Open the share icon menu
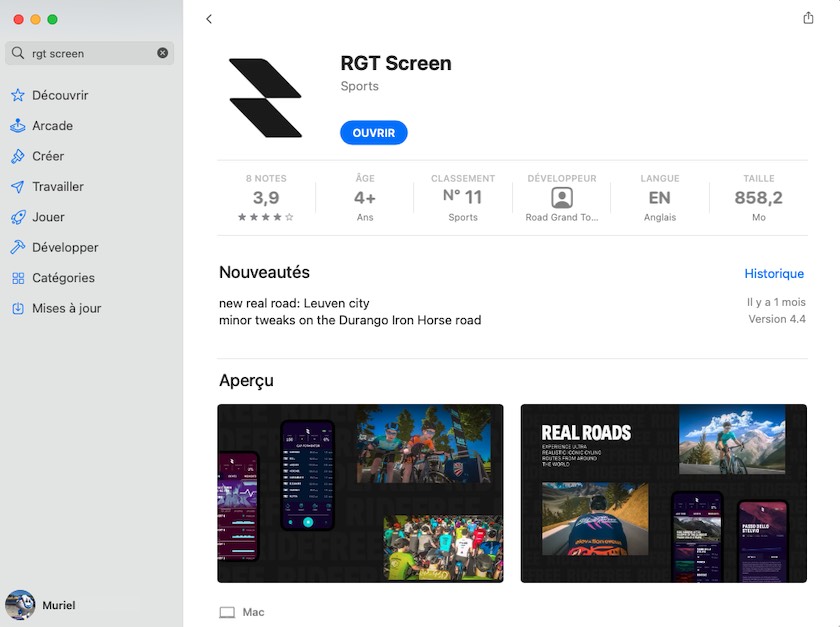 (x=808, y=18)
